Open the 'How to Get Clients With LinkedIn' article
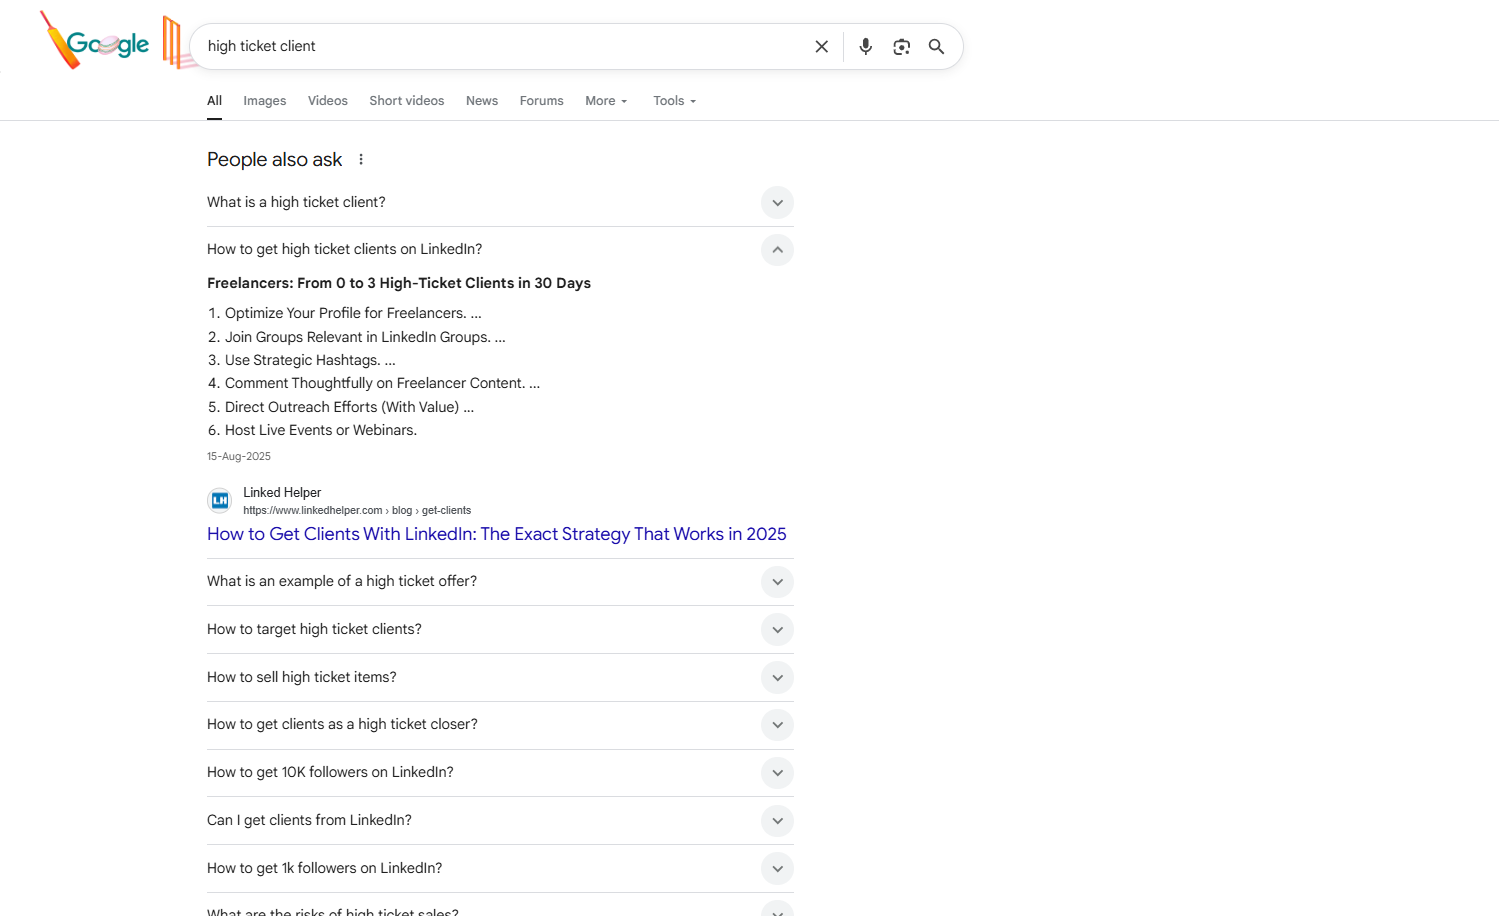Image resolution: width=1499 pixels, height=916 pixels. [496, 534]
